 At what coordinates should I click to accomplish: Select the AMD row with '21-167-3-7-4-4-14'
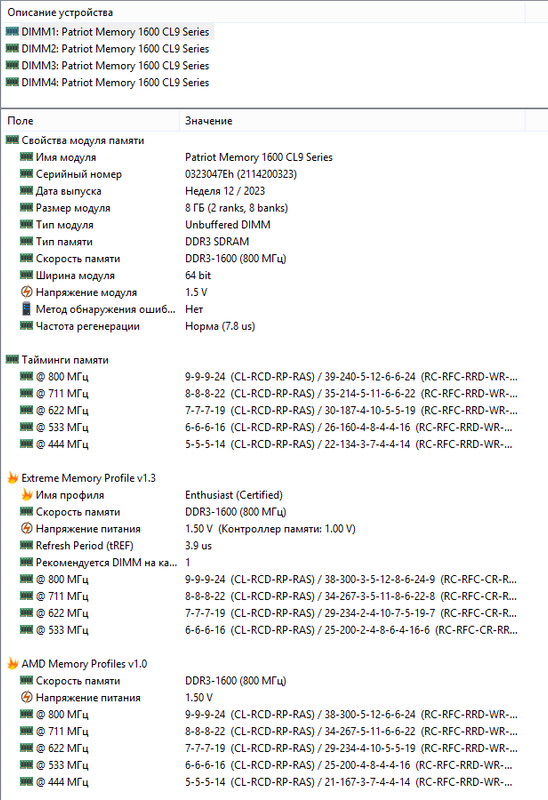[265, 781]
